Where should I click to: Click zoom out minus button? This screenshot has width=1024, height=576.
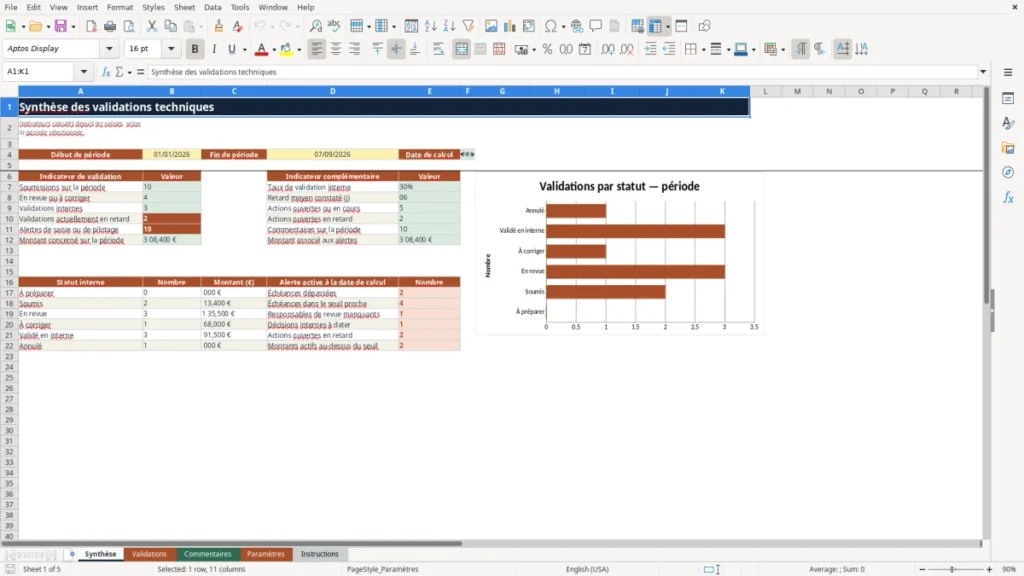click(x=922, y=569)
